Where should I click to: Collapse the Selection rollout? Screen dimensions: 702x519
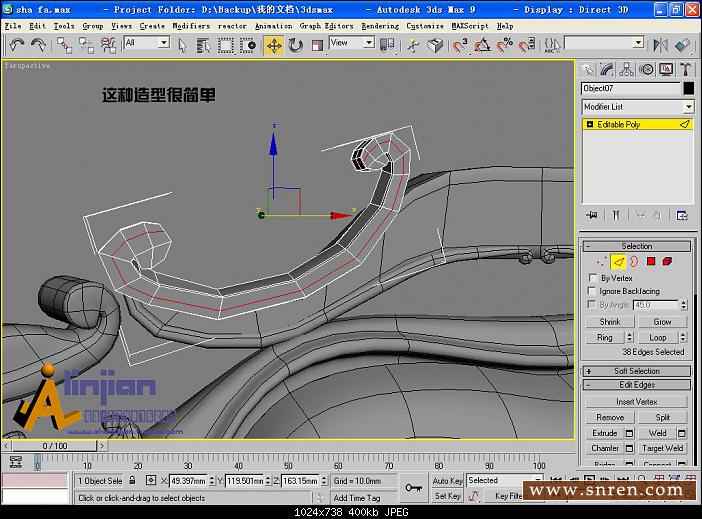637,246
